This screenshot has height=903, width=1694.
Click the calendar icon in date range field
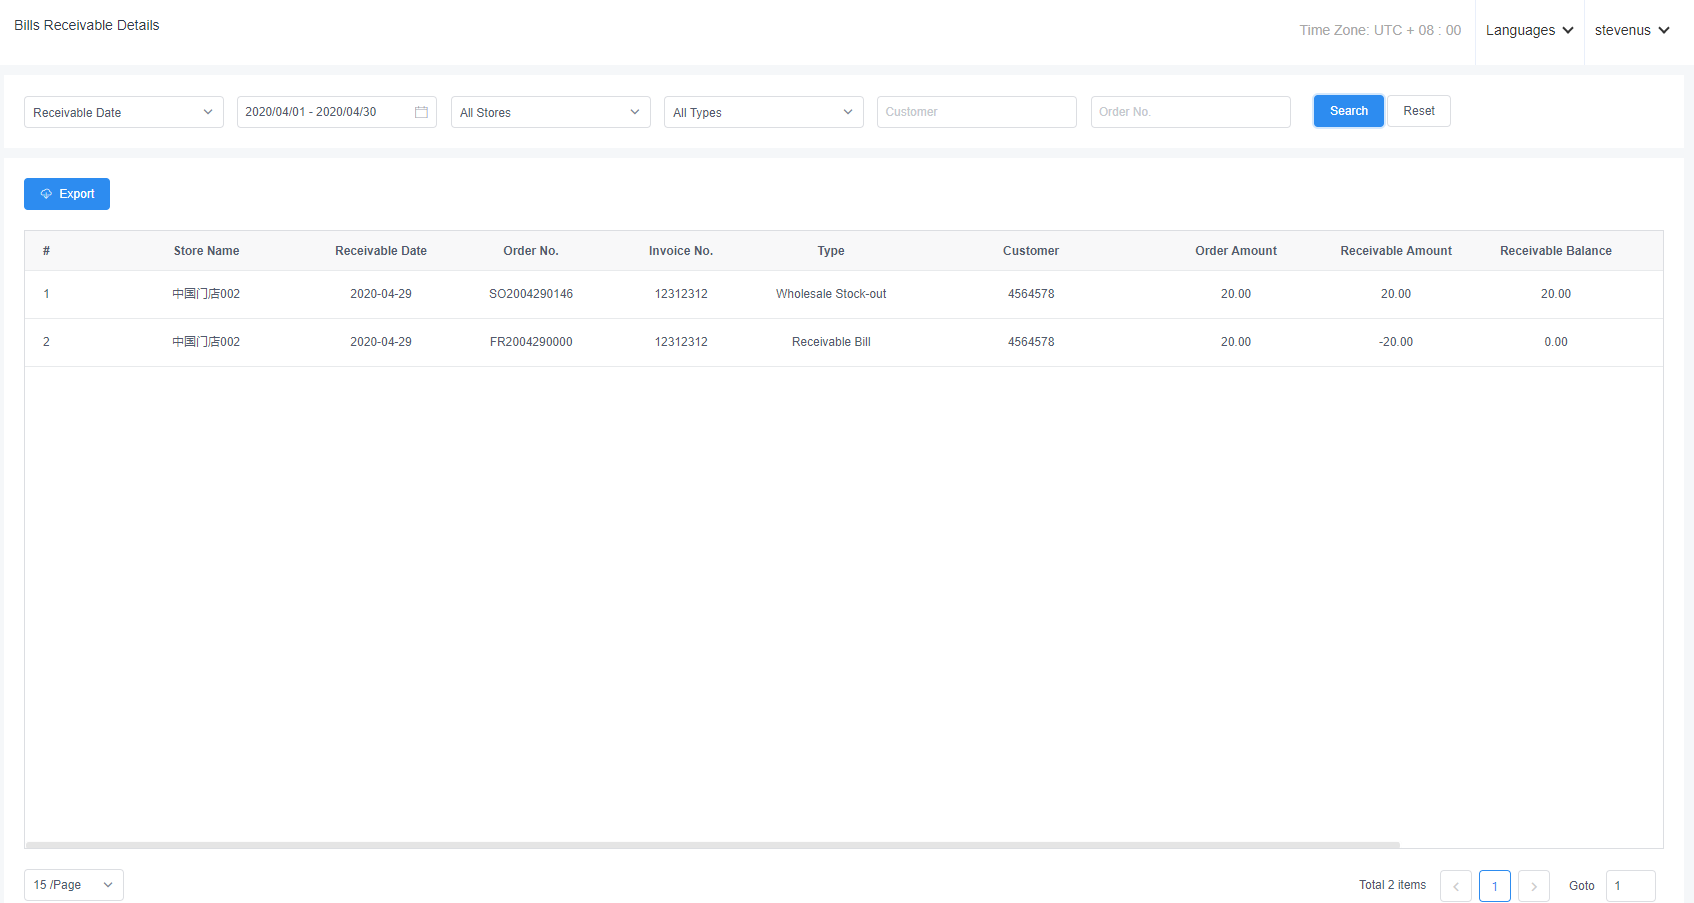coord(421,112)
